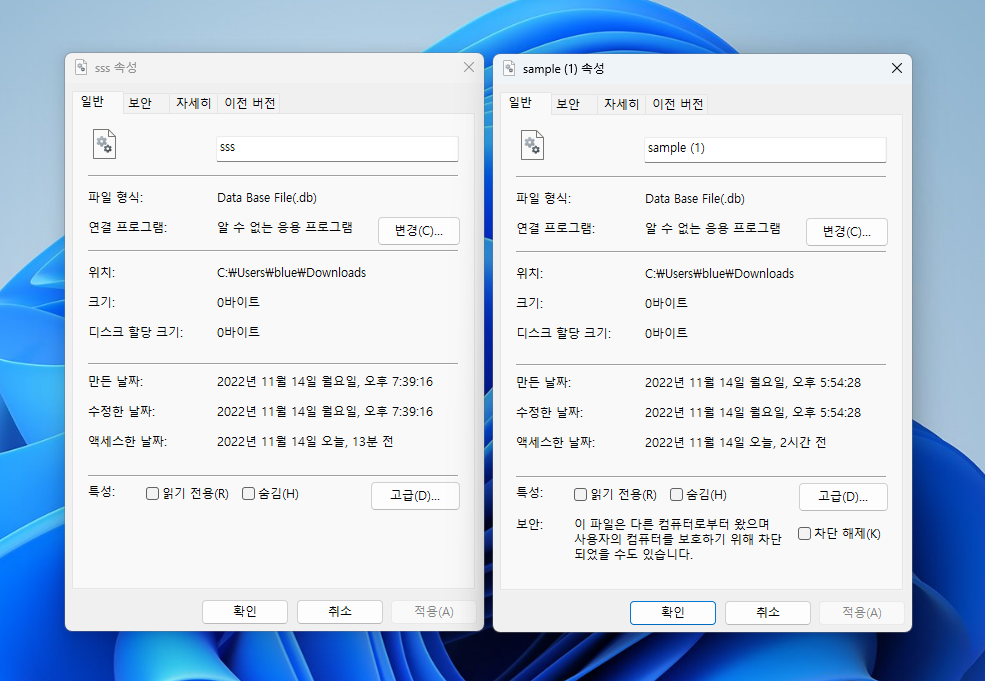Open 자세히 tab in sss 속성 window

(x=193, y=103)
